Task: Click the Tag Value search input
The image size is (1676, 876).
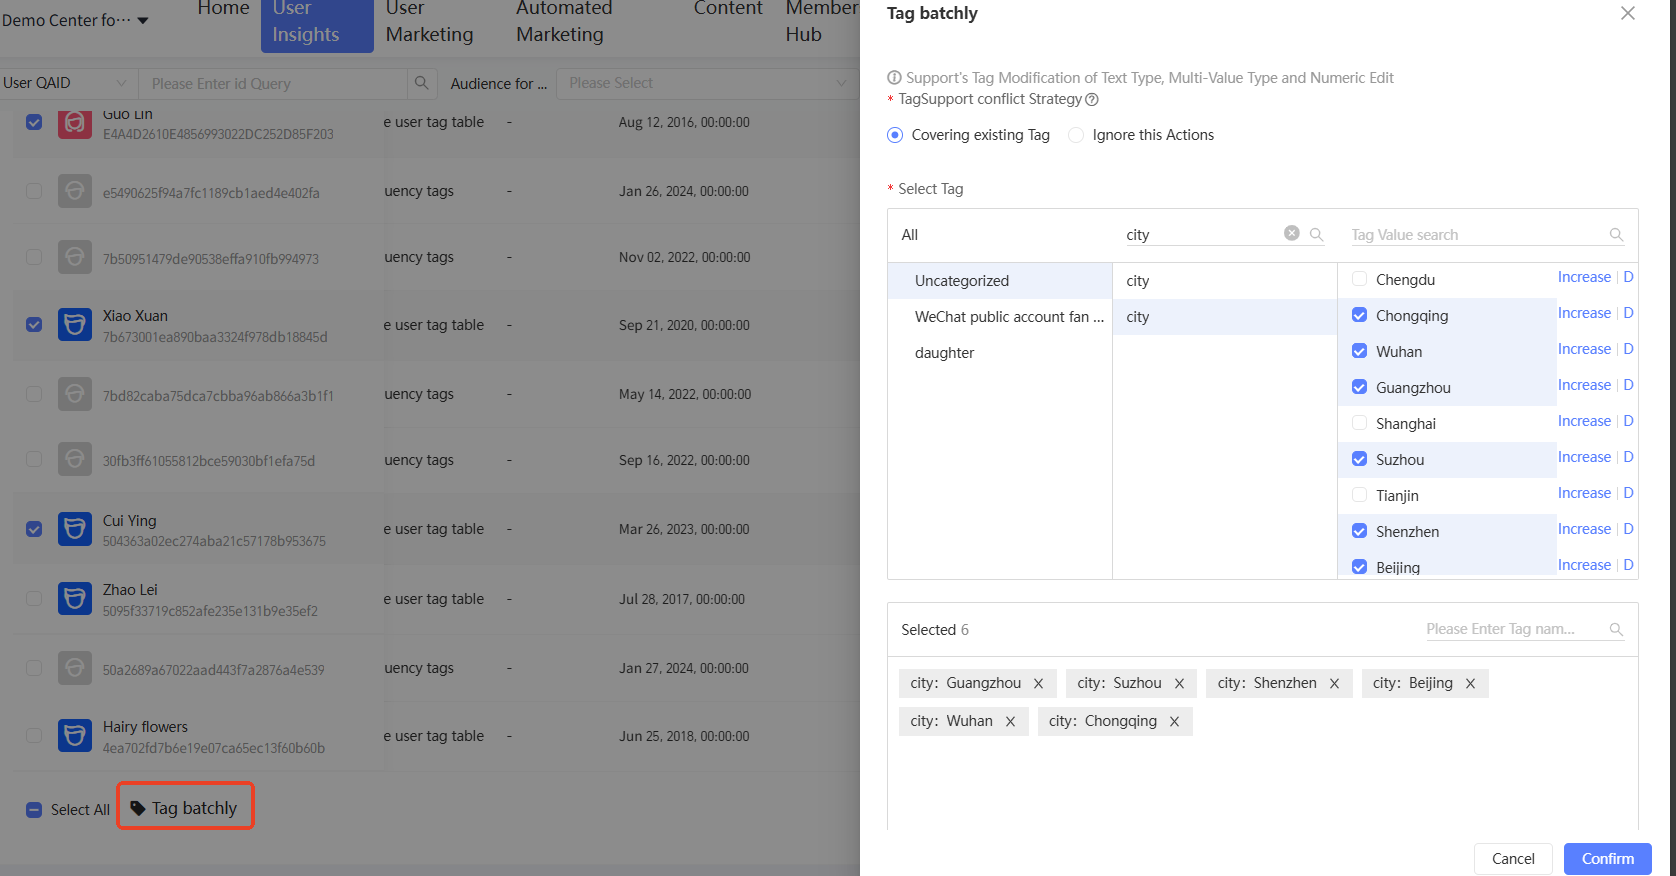Action: (x=1475, y=235)
